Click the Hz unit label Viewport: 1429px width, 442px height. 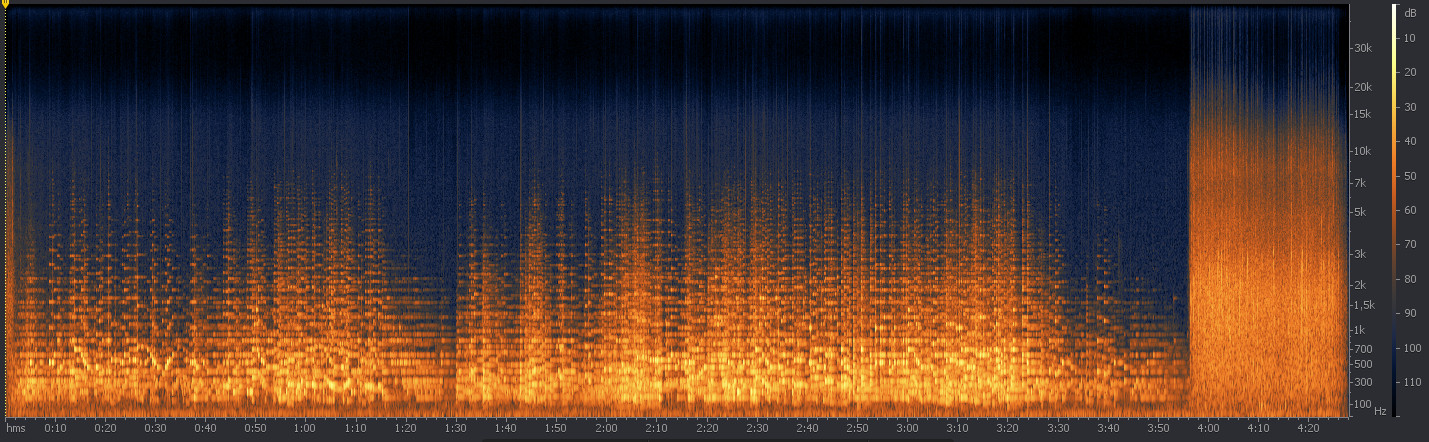tap(1380, 411)
